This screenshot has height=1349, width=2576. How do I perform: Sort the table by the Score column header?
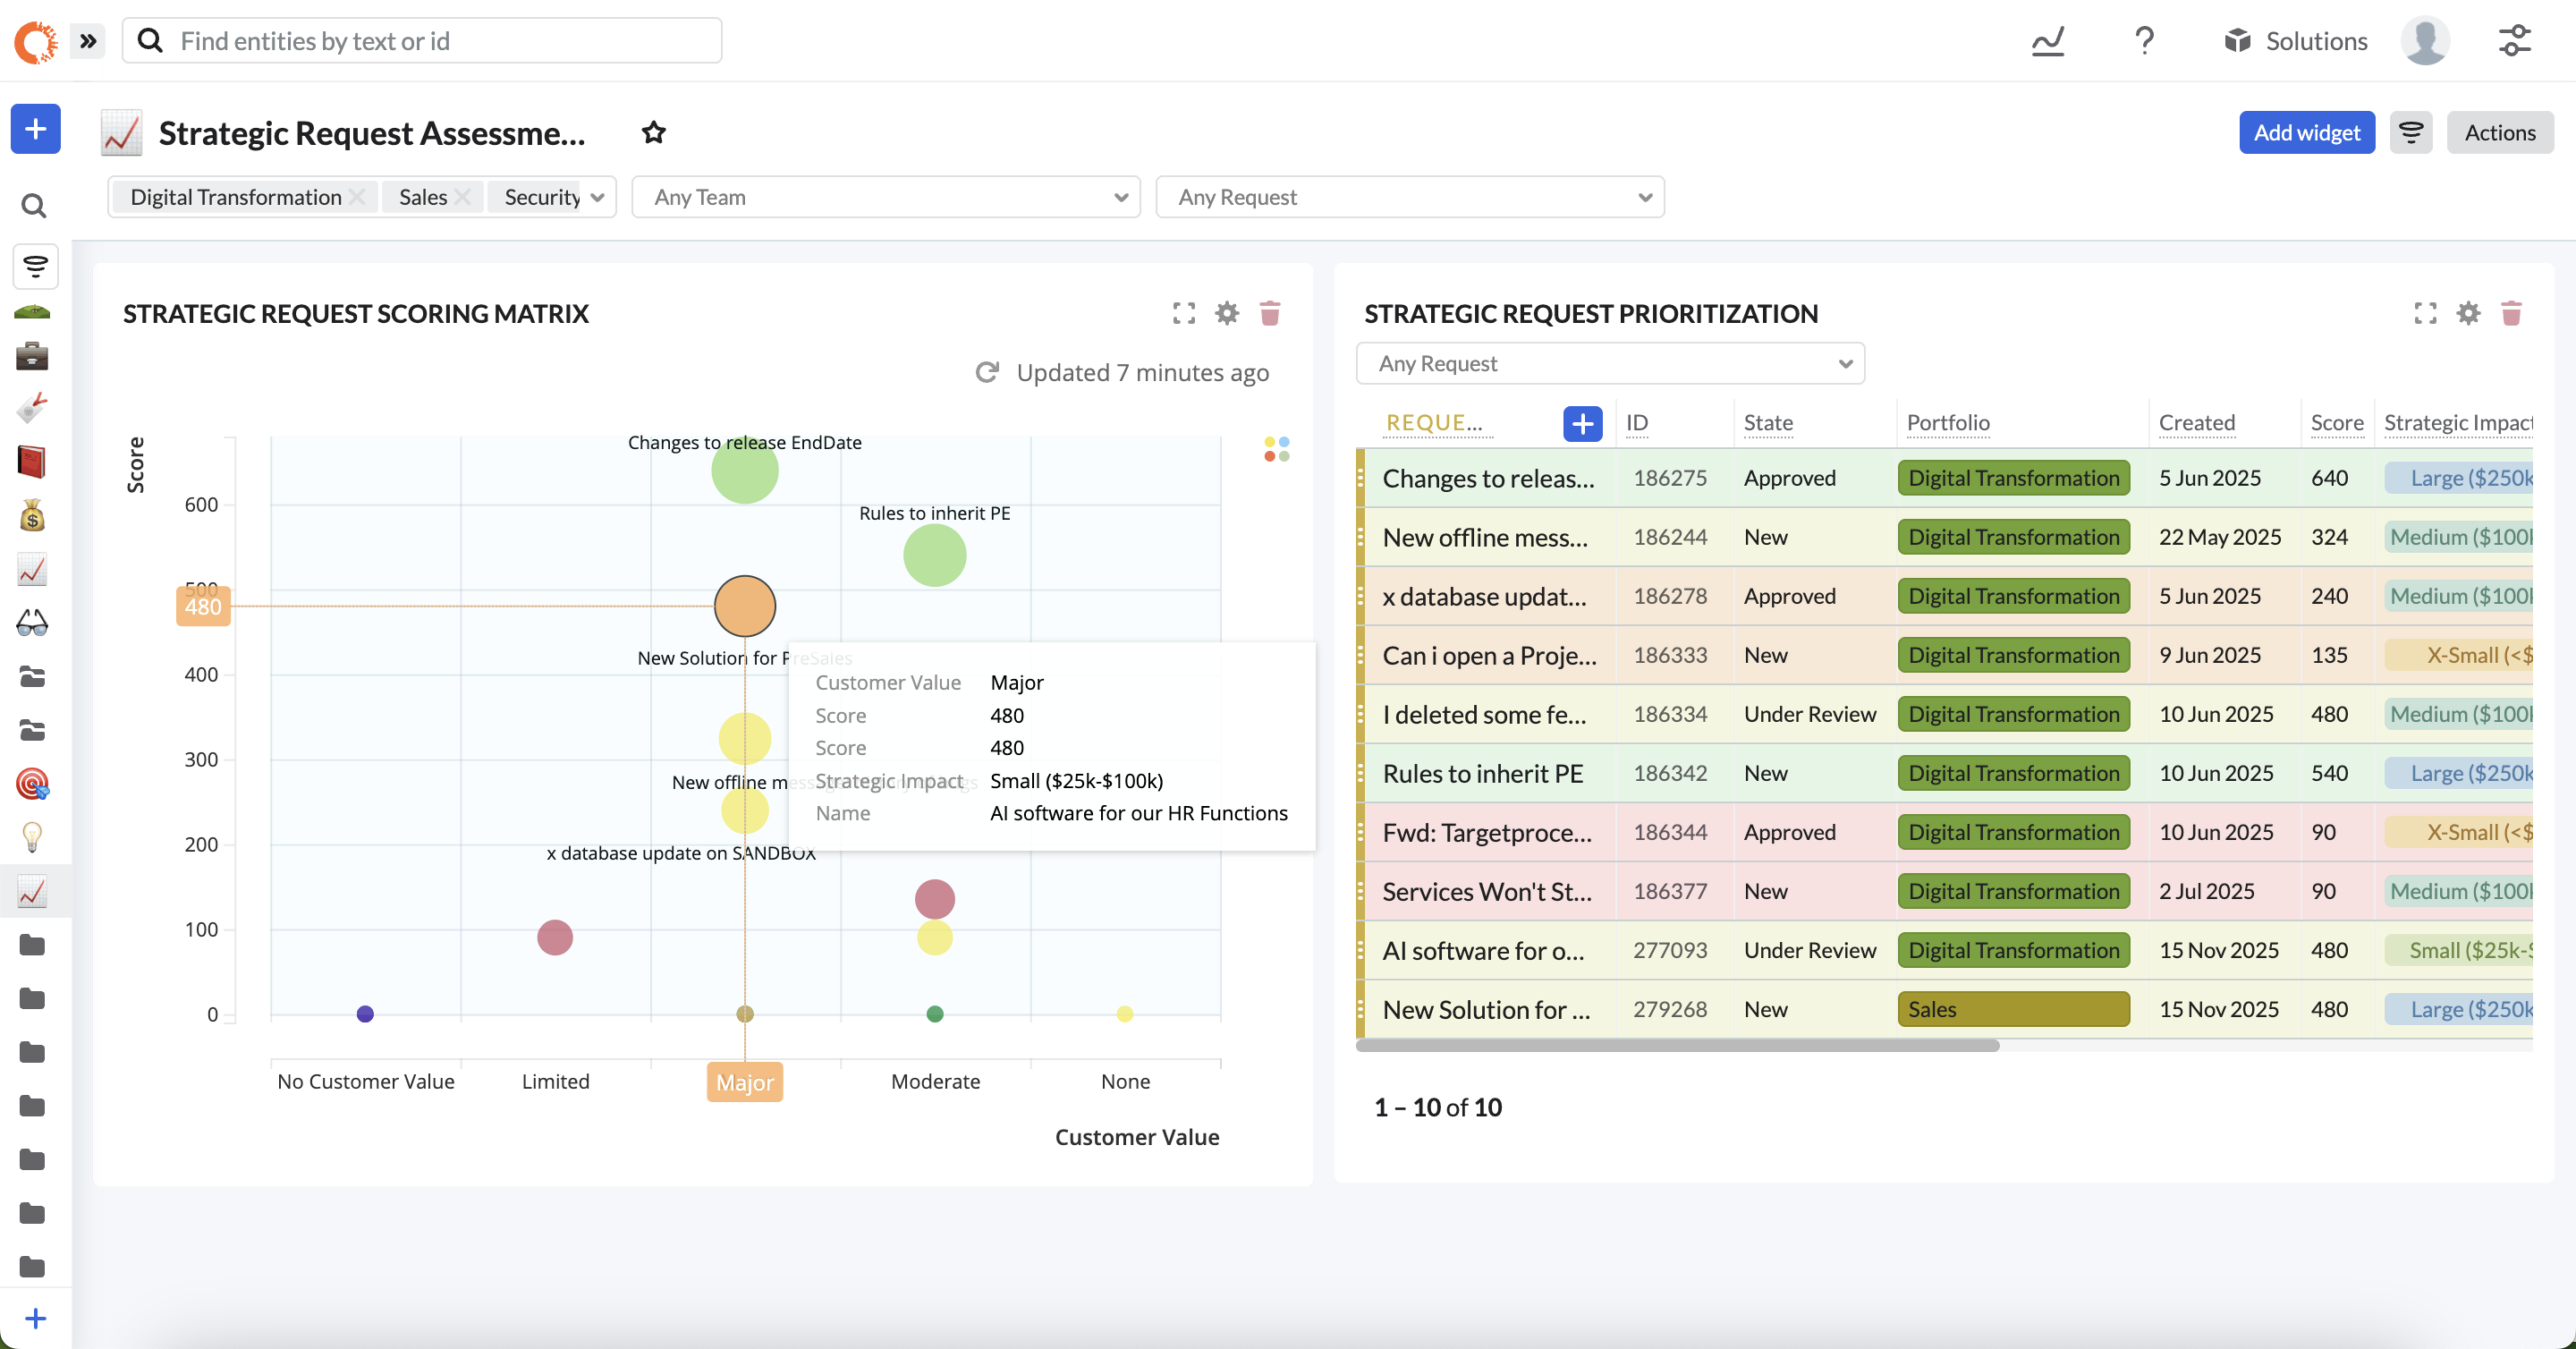tap(2336, 422)
